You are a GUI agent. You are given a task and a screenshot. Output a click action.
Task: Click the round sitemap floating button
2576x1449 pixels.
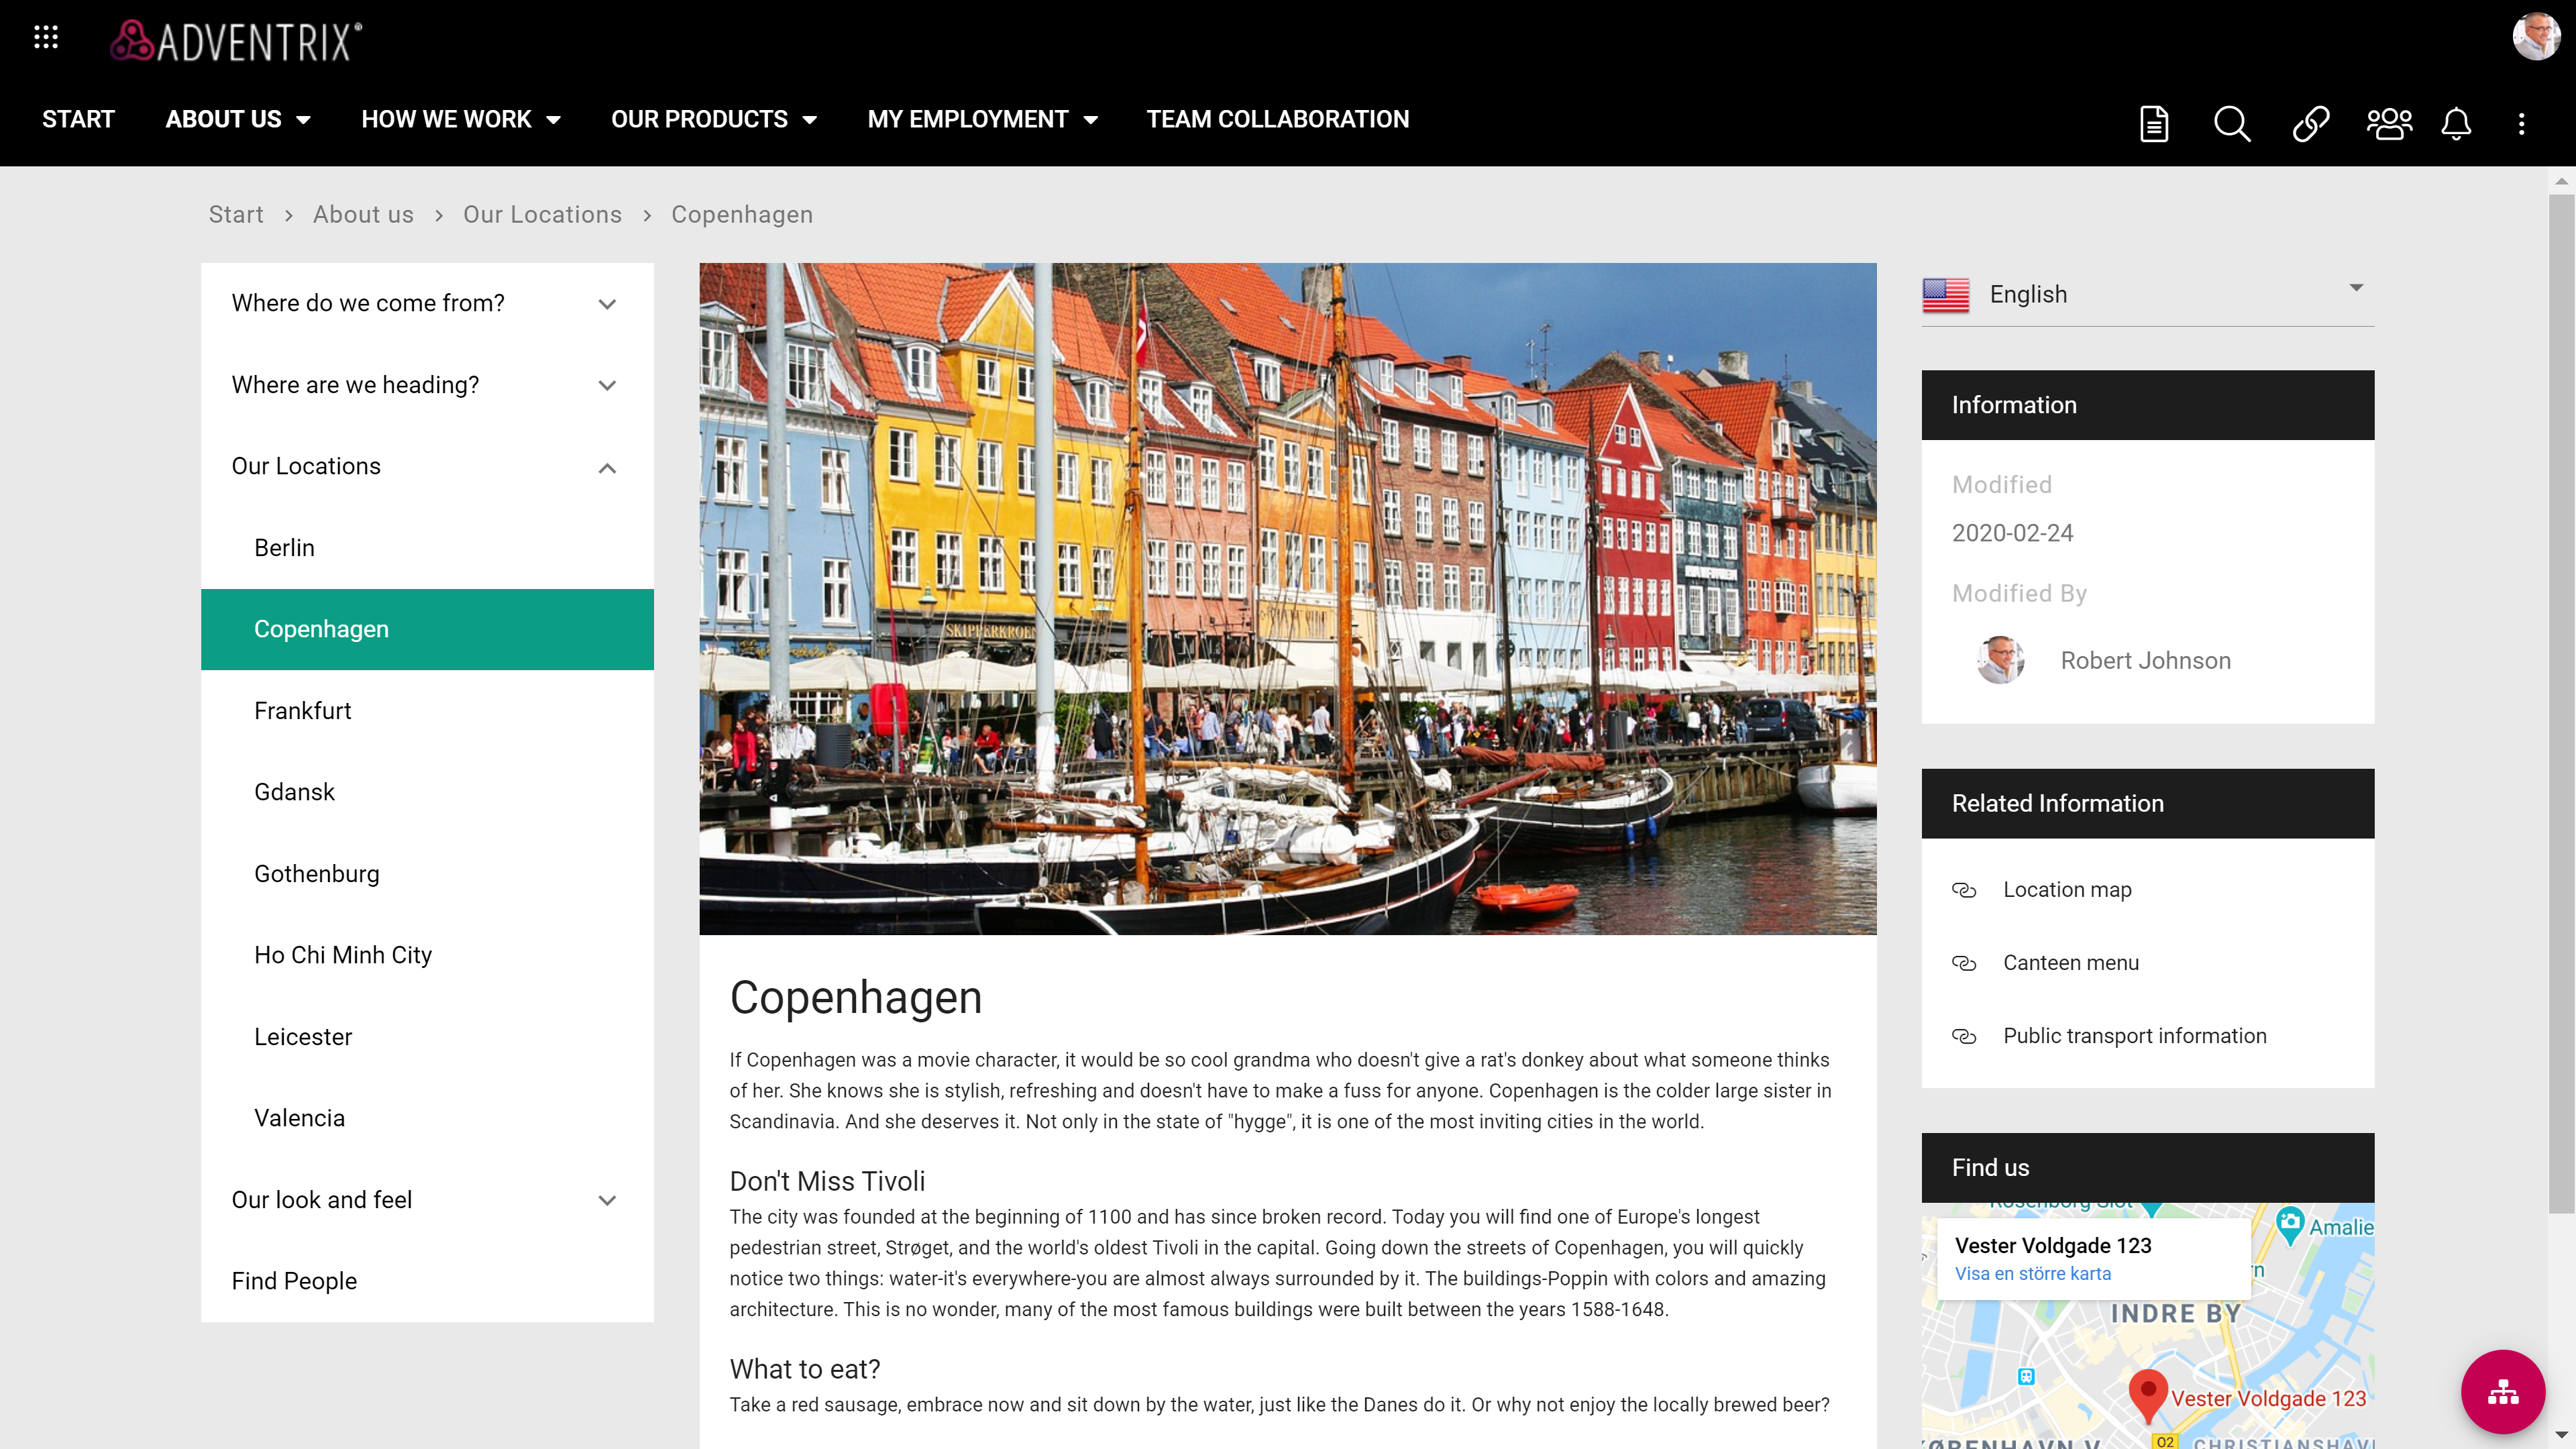coord(2502,1391)
